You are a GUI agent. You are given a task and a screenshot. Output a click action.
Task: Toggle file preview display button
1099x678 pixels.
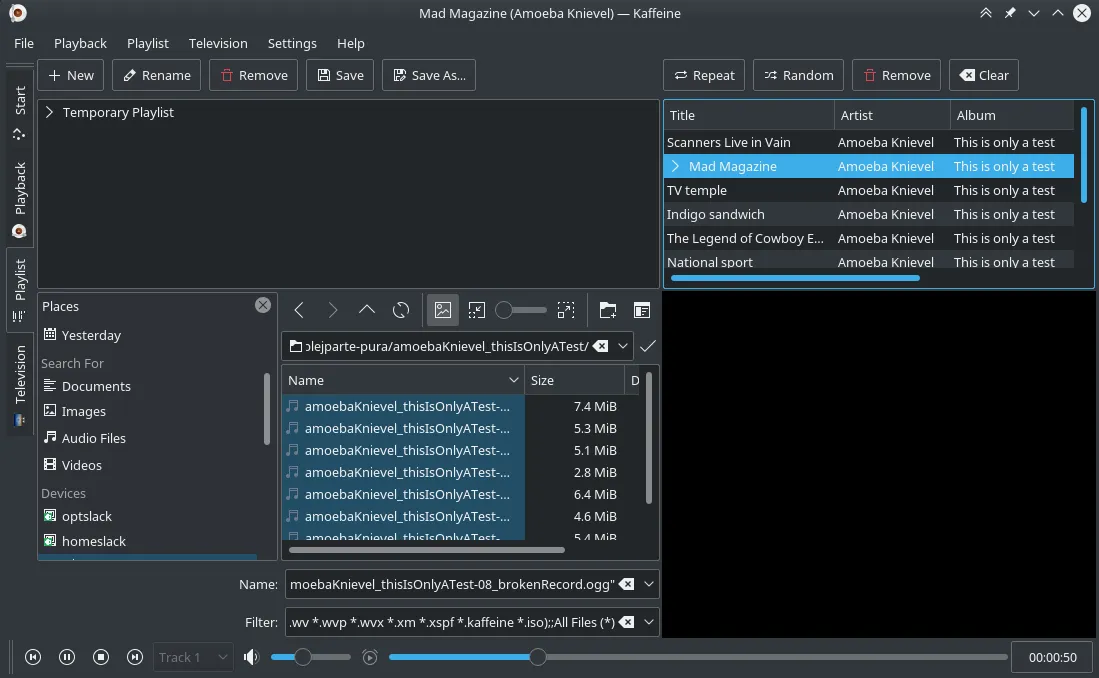[443, 310]
